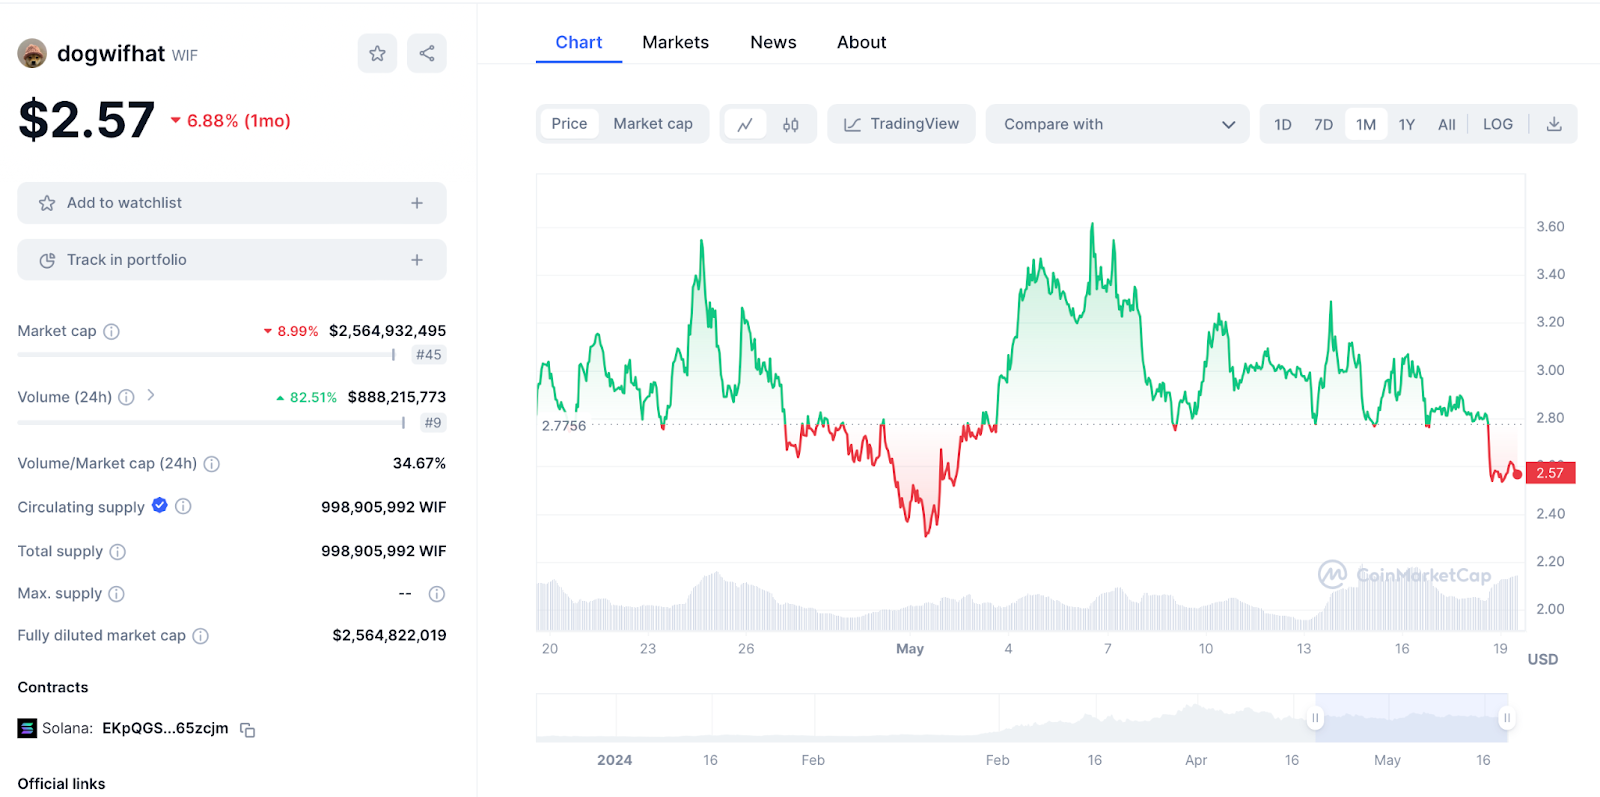The height and width of the screenshot is (797, 1600).
Task: Click the share icon button
Action: coord(427,54)
